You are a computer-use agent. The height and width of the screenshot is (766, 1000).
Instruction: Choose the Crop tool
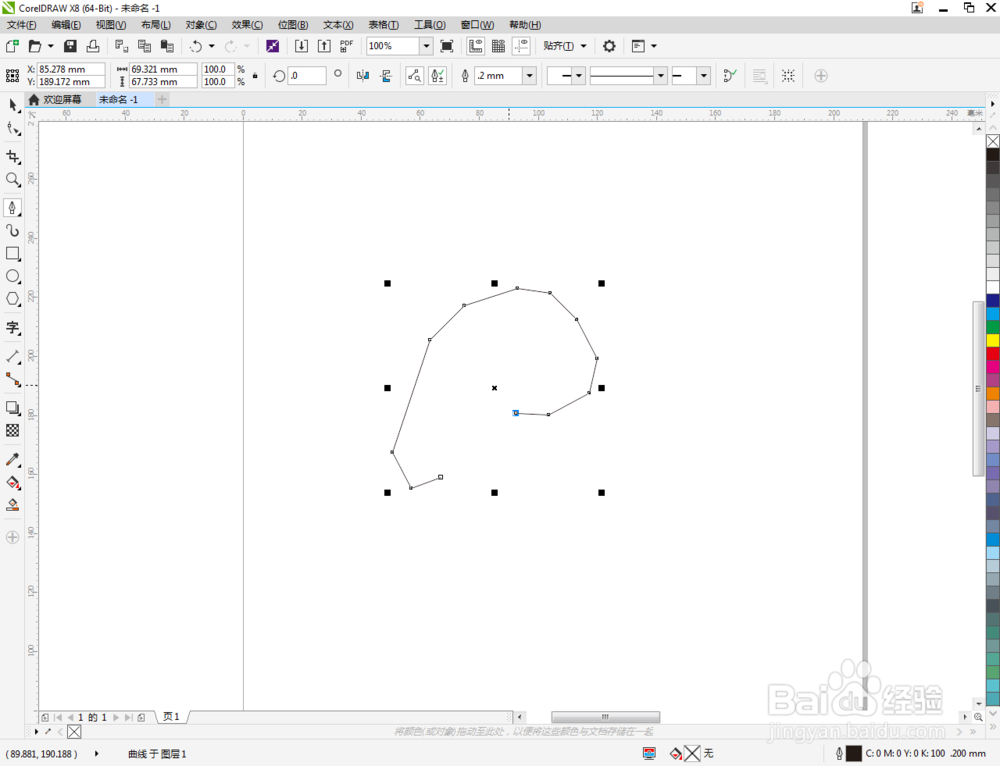pyautogui.click(x=13, y=157)
